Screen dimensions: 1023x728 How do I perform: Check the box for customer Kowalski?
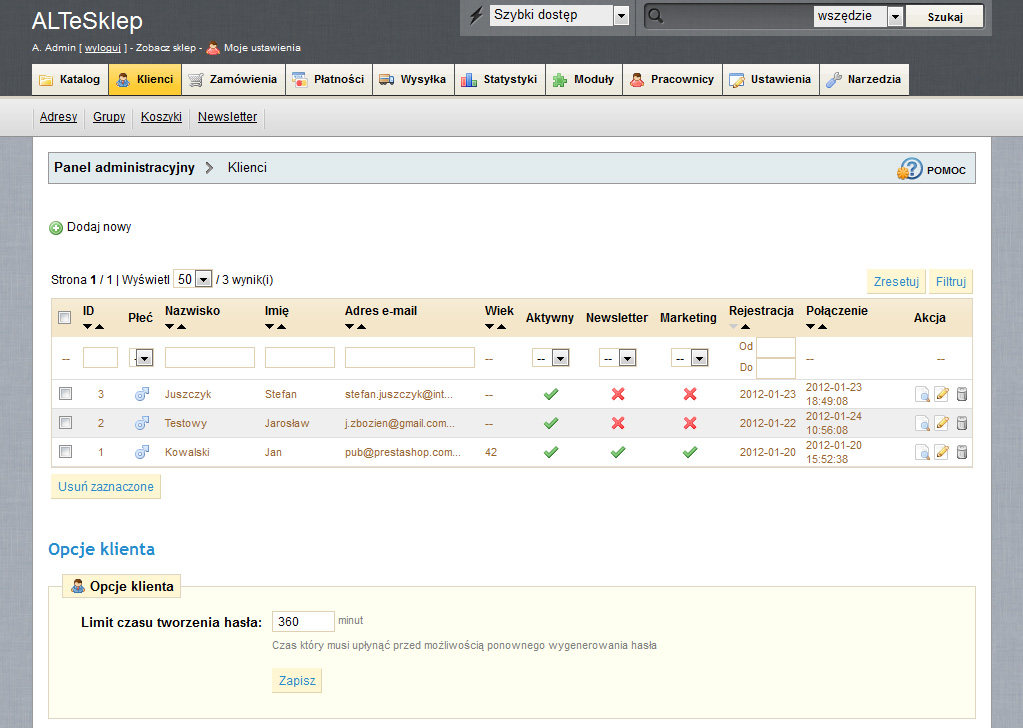click(x=65, y=451)
